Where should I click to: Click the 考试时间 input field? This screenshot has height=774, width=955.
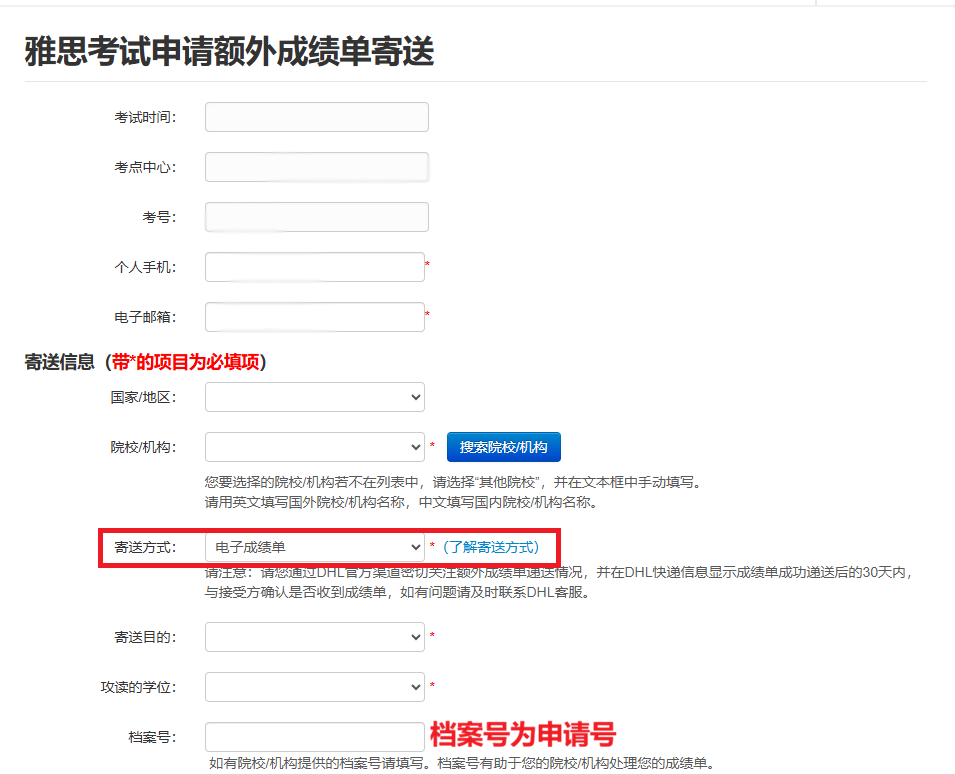click(x=316, y=117)
